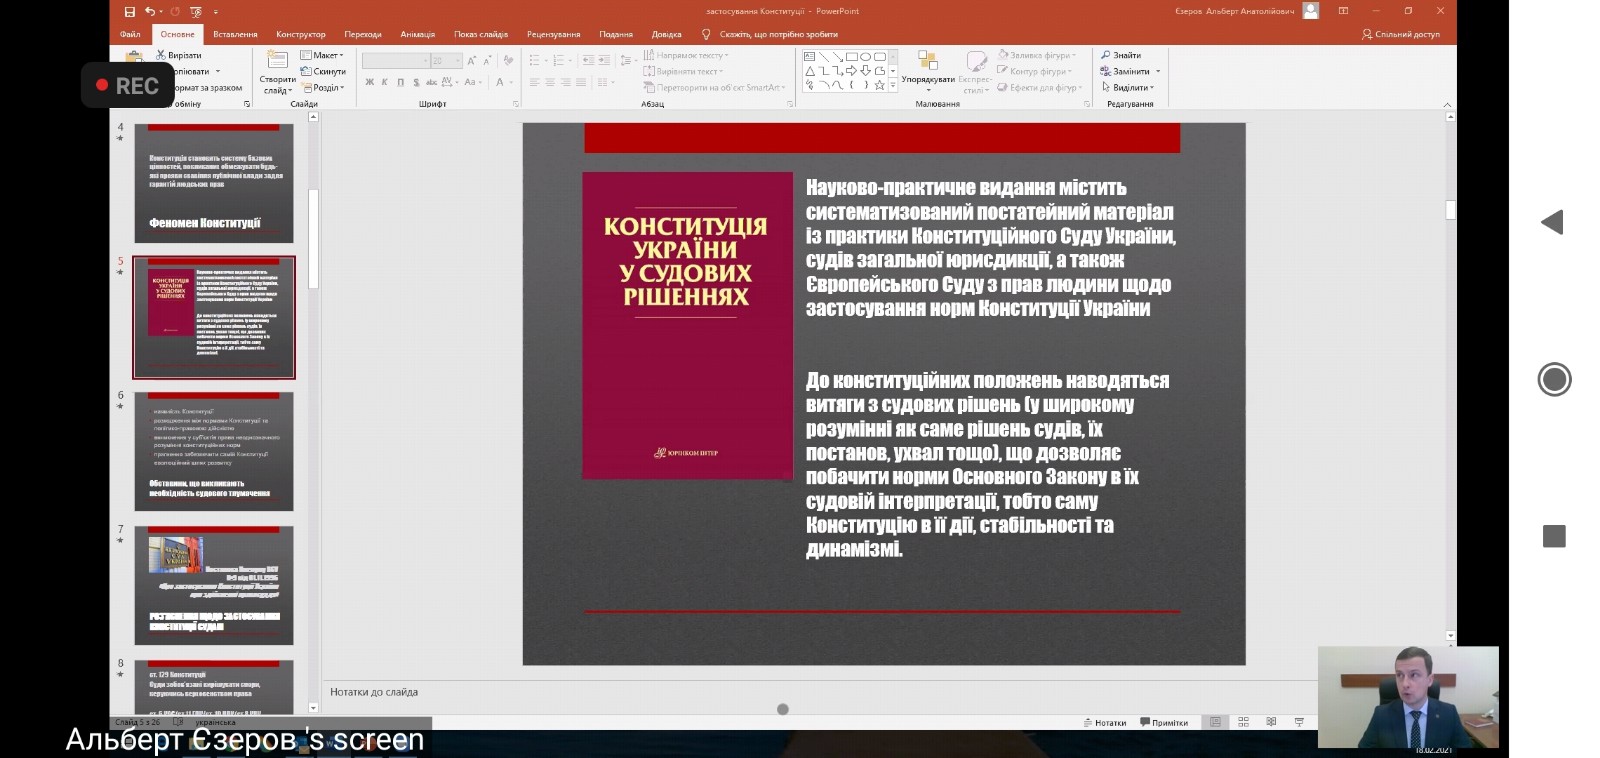Click the Save icon in quick access toolbar
The width and height of the screenshot is (1600, 758).
click(x=130, y=11)
